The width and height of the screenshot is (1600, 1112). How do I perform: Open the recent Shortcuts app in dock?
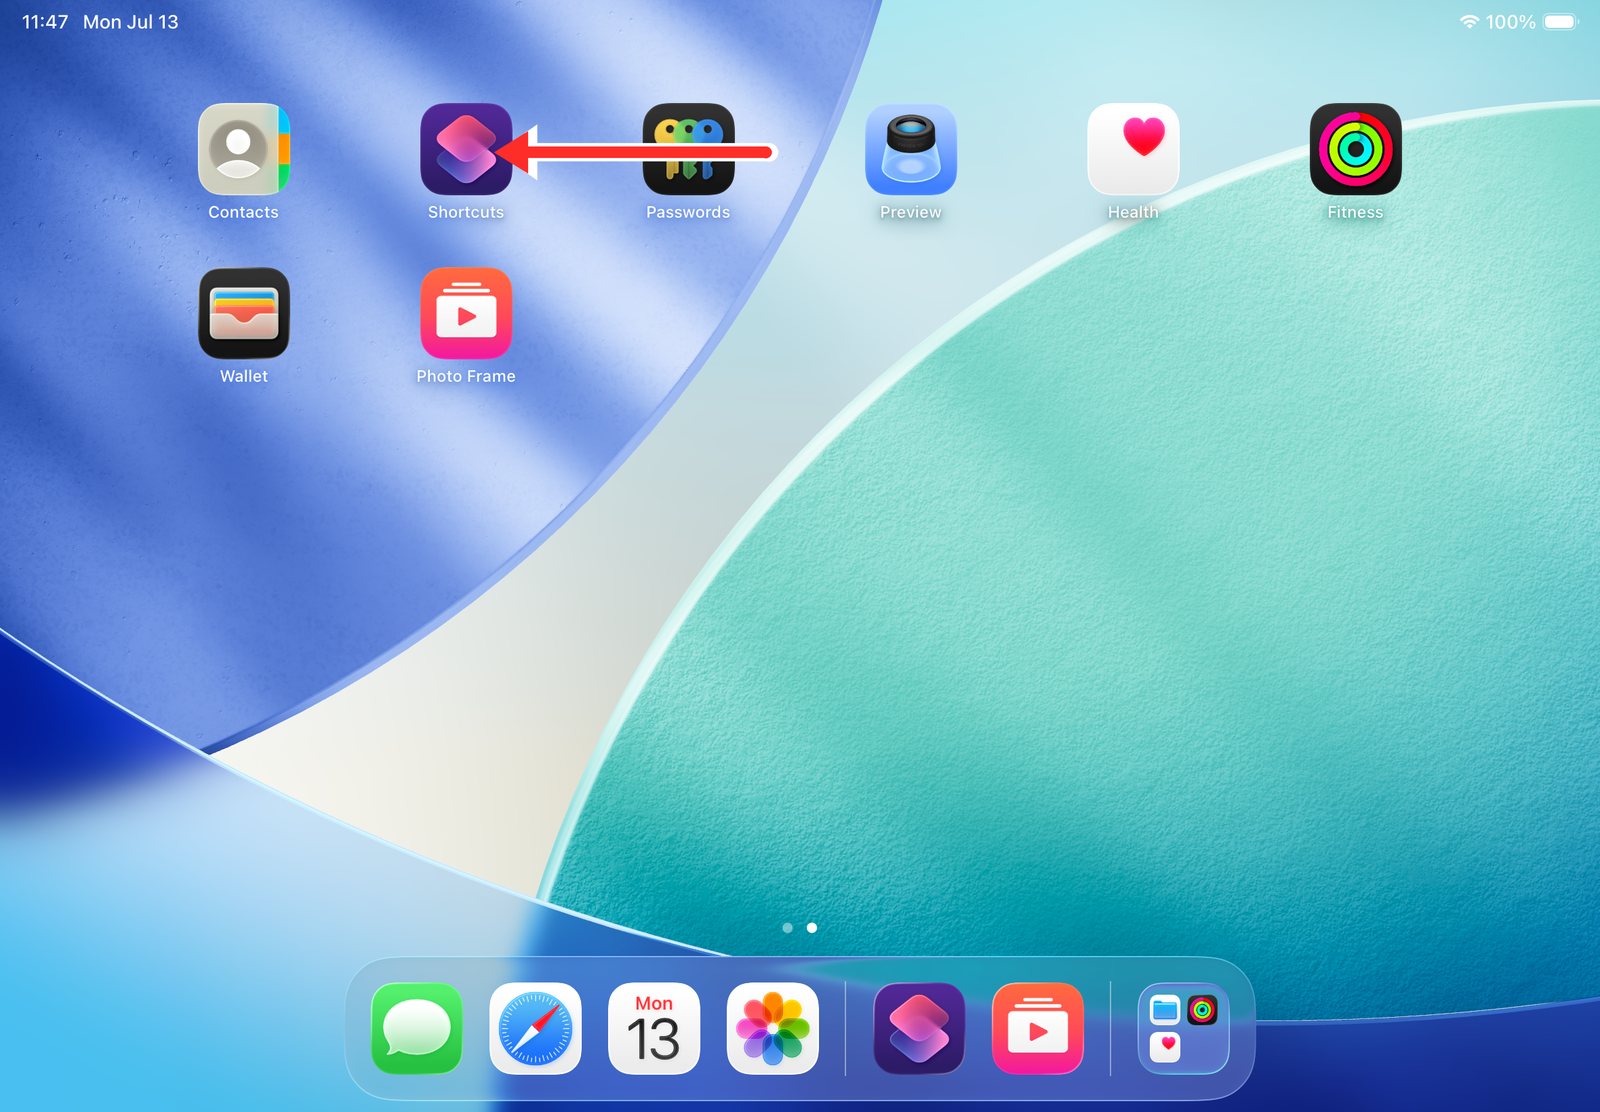919,1028
